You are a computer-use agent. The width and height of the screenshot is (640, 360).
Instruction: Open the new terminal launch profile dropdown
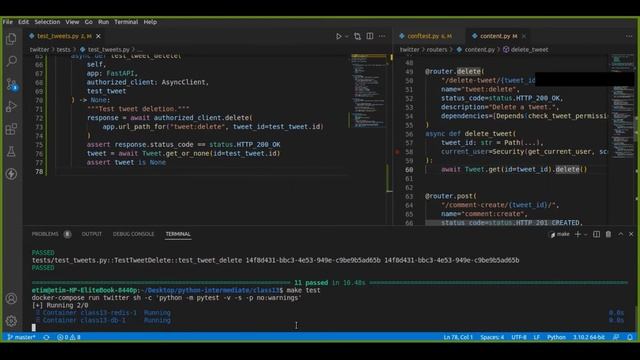(585, 234)
